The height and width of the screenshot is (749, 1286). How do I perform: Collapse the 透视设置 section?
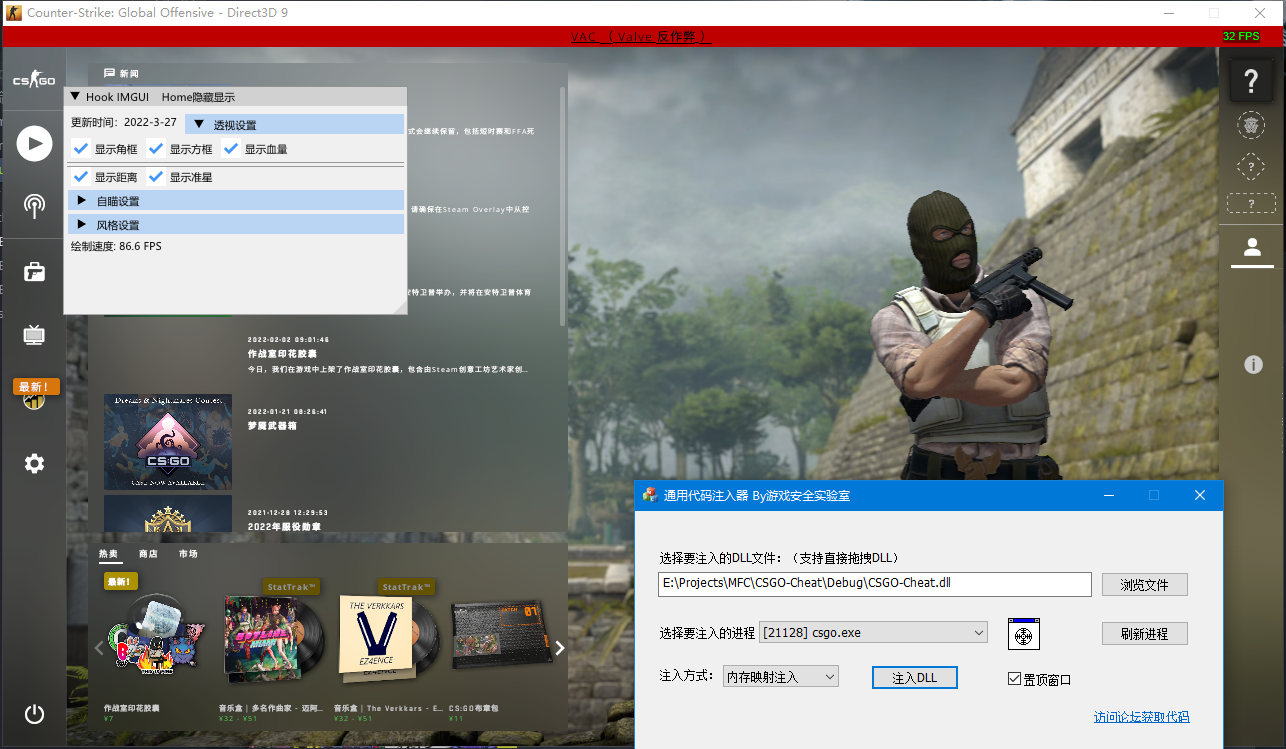click(x=294, y=124)
